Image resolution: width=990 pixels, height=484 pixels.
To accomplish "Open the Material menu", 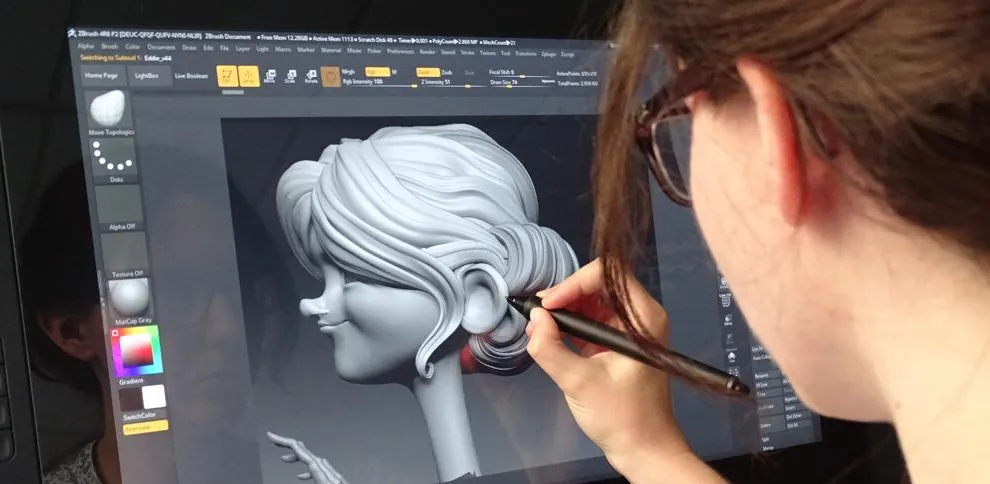I will pos(330,50).
